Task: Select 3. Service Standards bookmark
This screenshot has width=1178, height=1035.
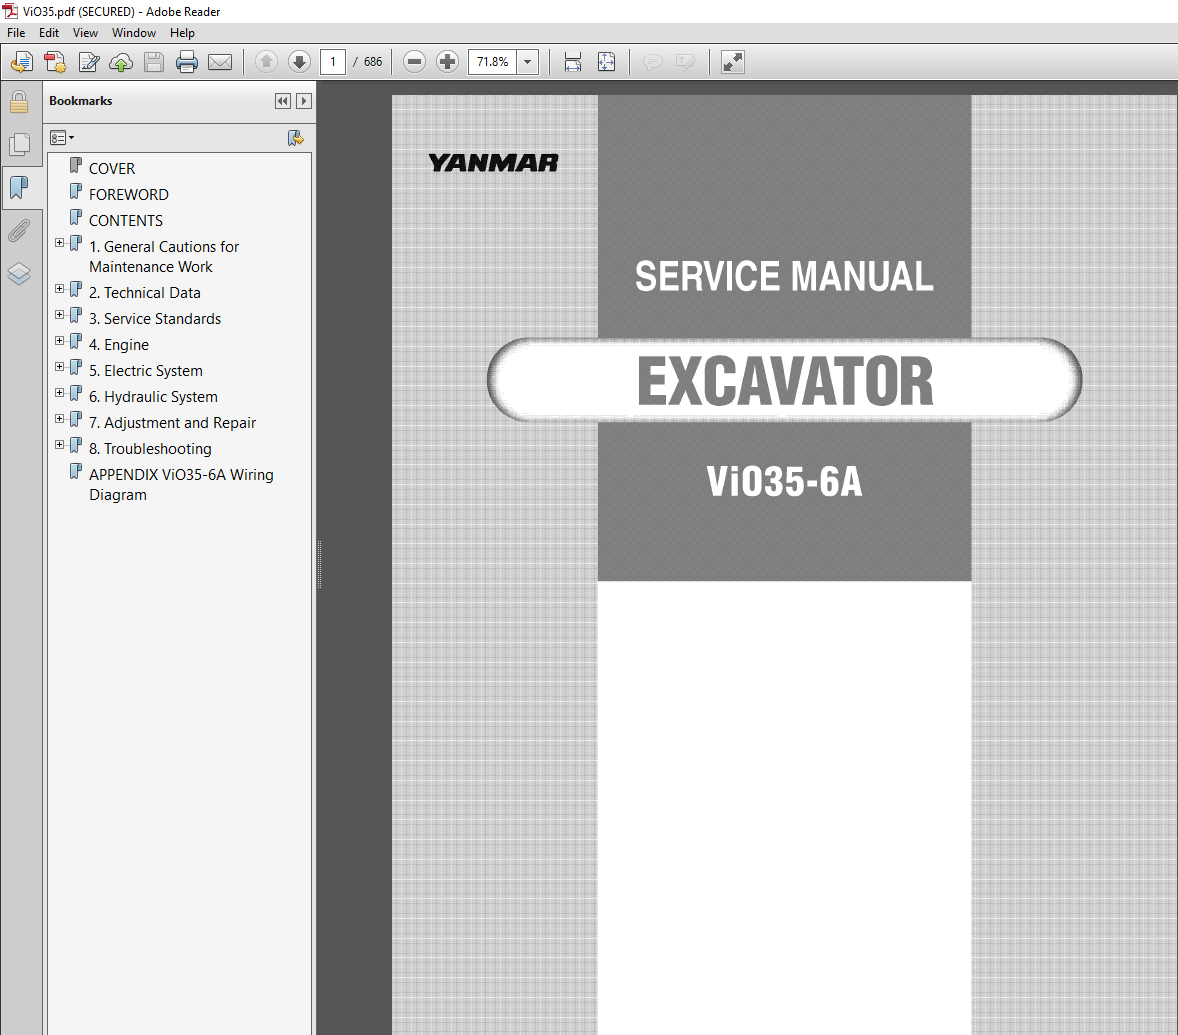Action: point(155,318)
